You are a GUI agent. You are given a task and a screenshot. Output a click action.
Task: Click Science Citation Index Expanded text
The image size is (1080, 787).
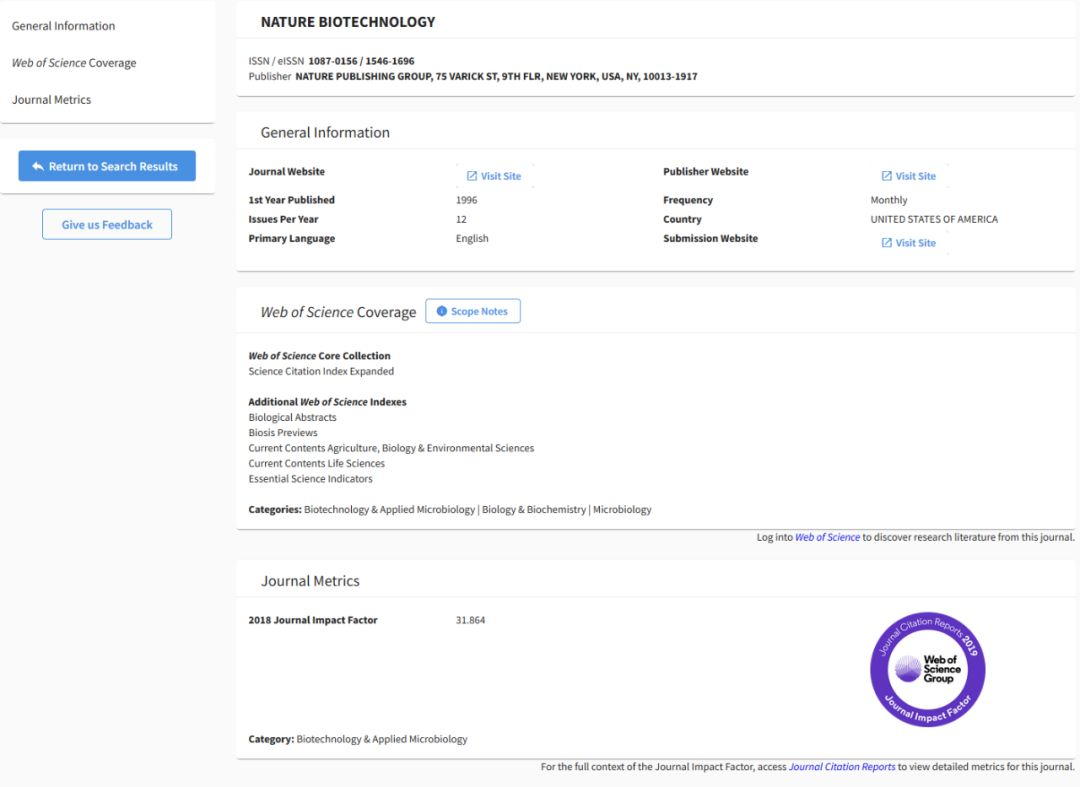[321, 371]
